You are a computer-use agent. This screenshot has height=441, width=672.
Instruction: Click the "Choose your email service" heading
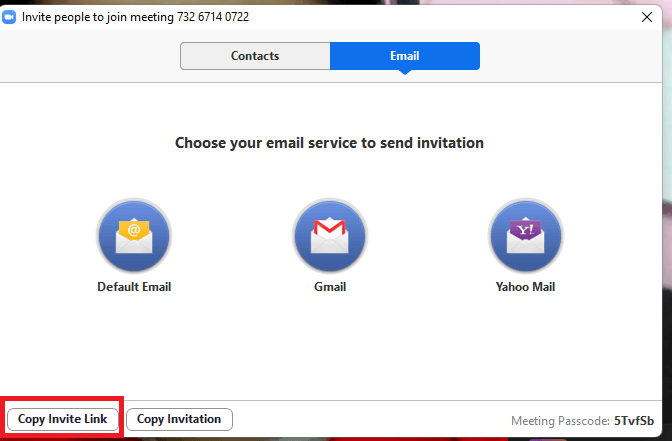click(329, 143)
